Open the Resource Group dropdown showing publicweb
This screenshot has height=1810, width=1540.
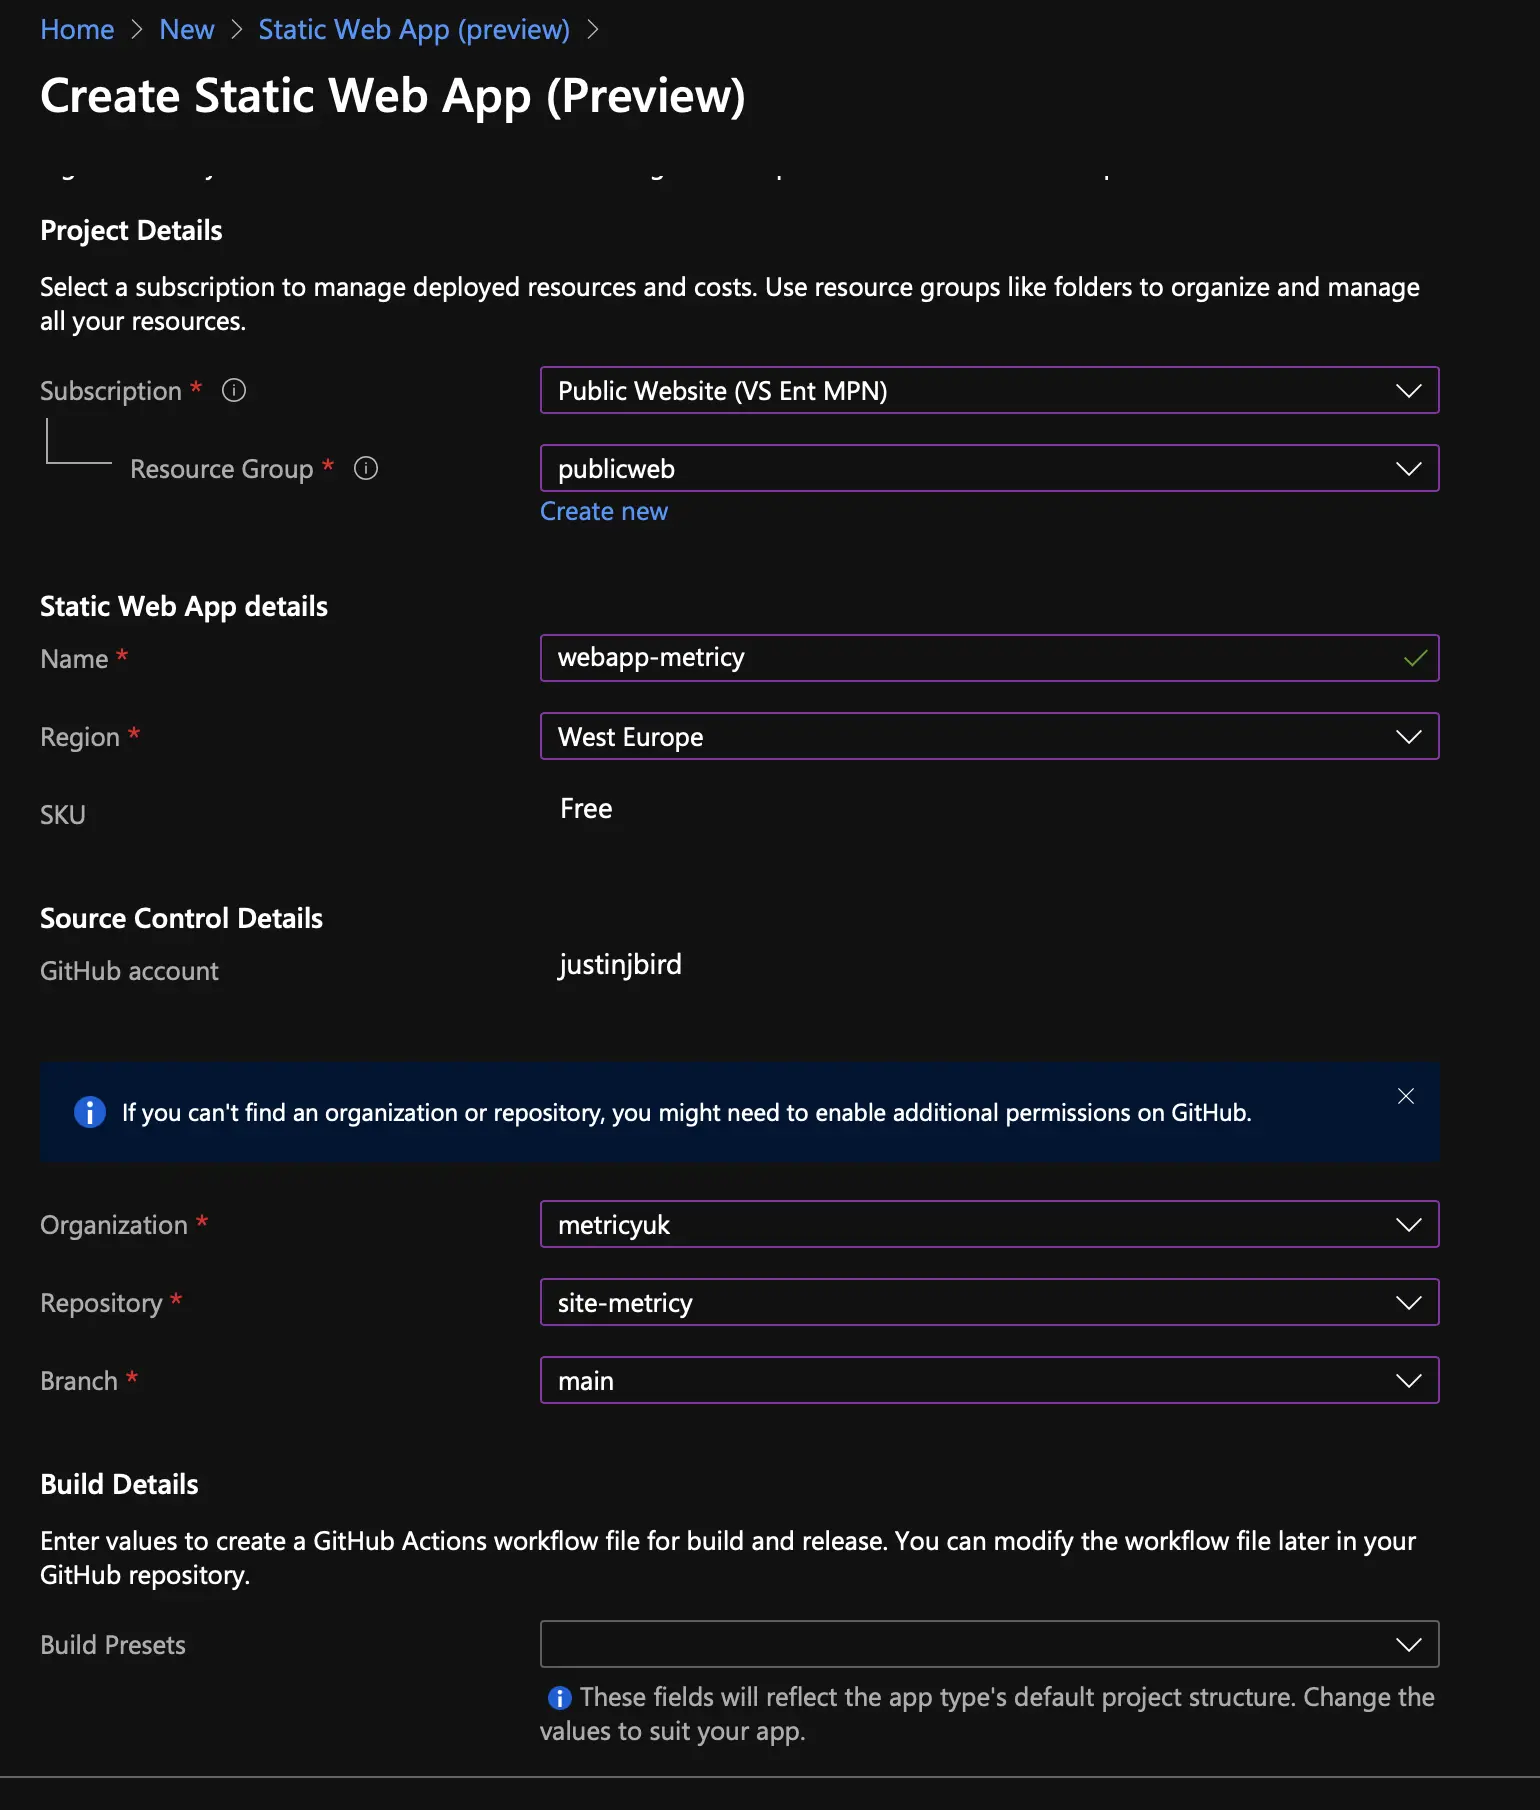[989, 468]
